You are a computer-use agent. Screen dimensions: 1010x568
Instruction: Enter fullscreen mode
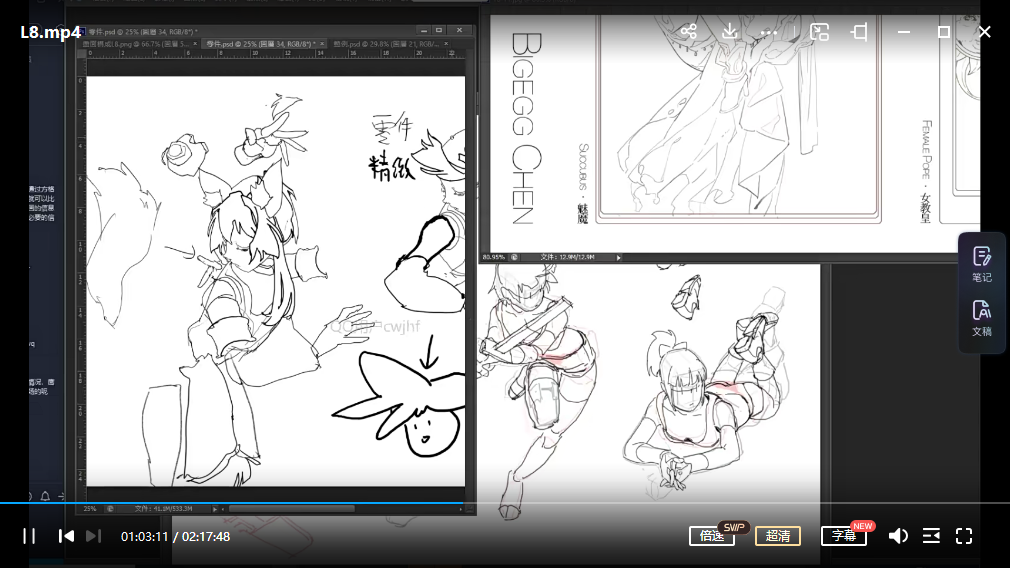(x=964, y=536)
